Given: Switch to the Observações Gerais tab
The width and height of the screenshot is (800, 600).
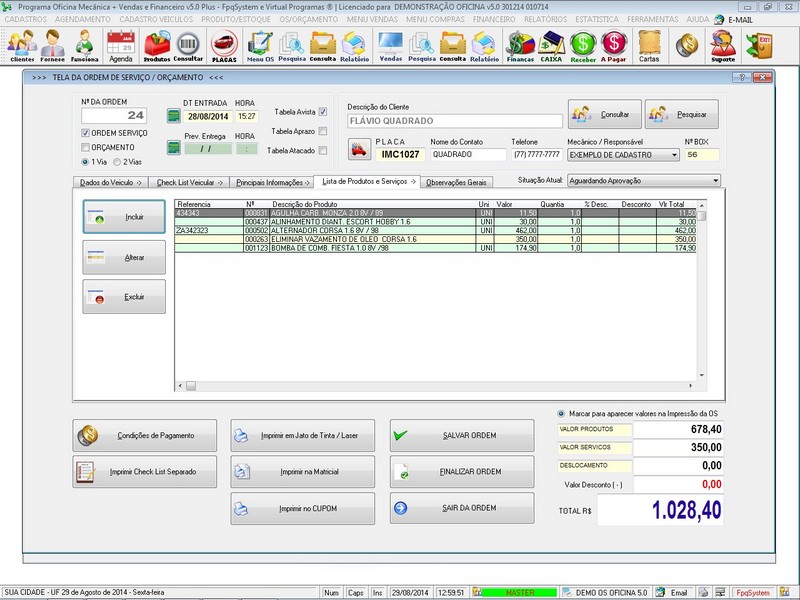Looking at the screenshot, I should pos(456,182).
